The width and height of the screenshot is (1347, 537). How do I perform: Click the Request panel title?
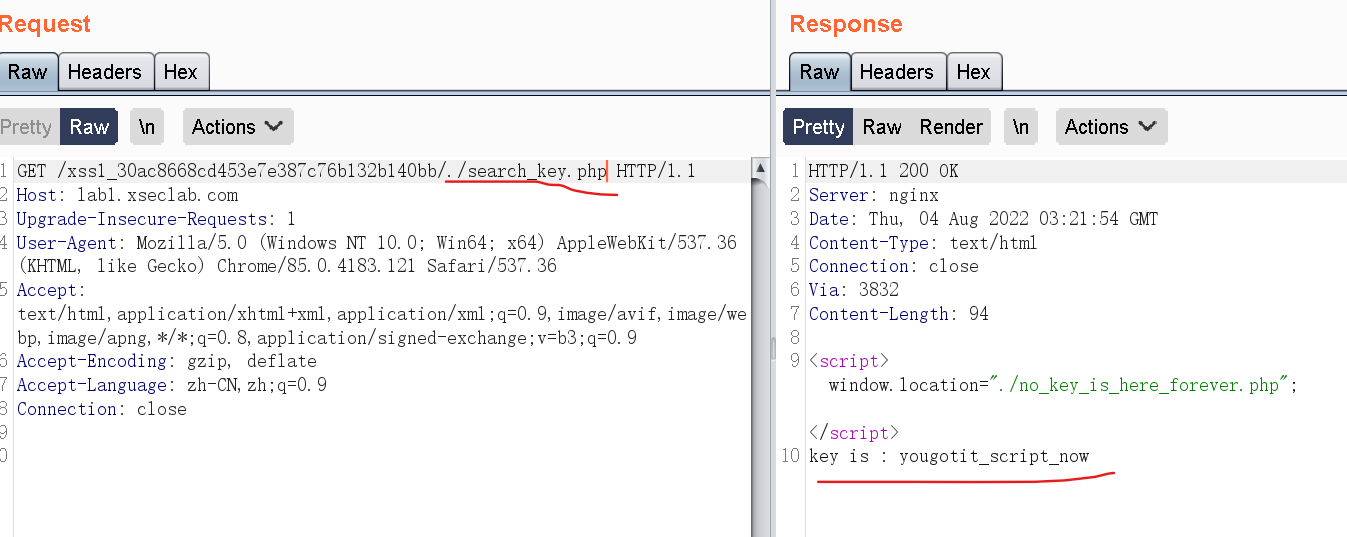(45, 24)
